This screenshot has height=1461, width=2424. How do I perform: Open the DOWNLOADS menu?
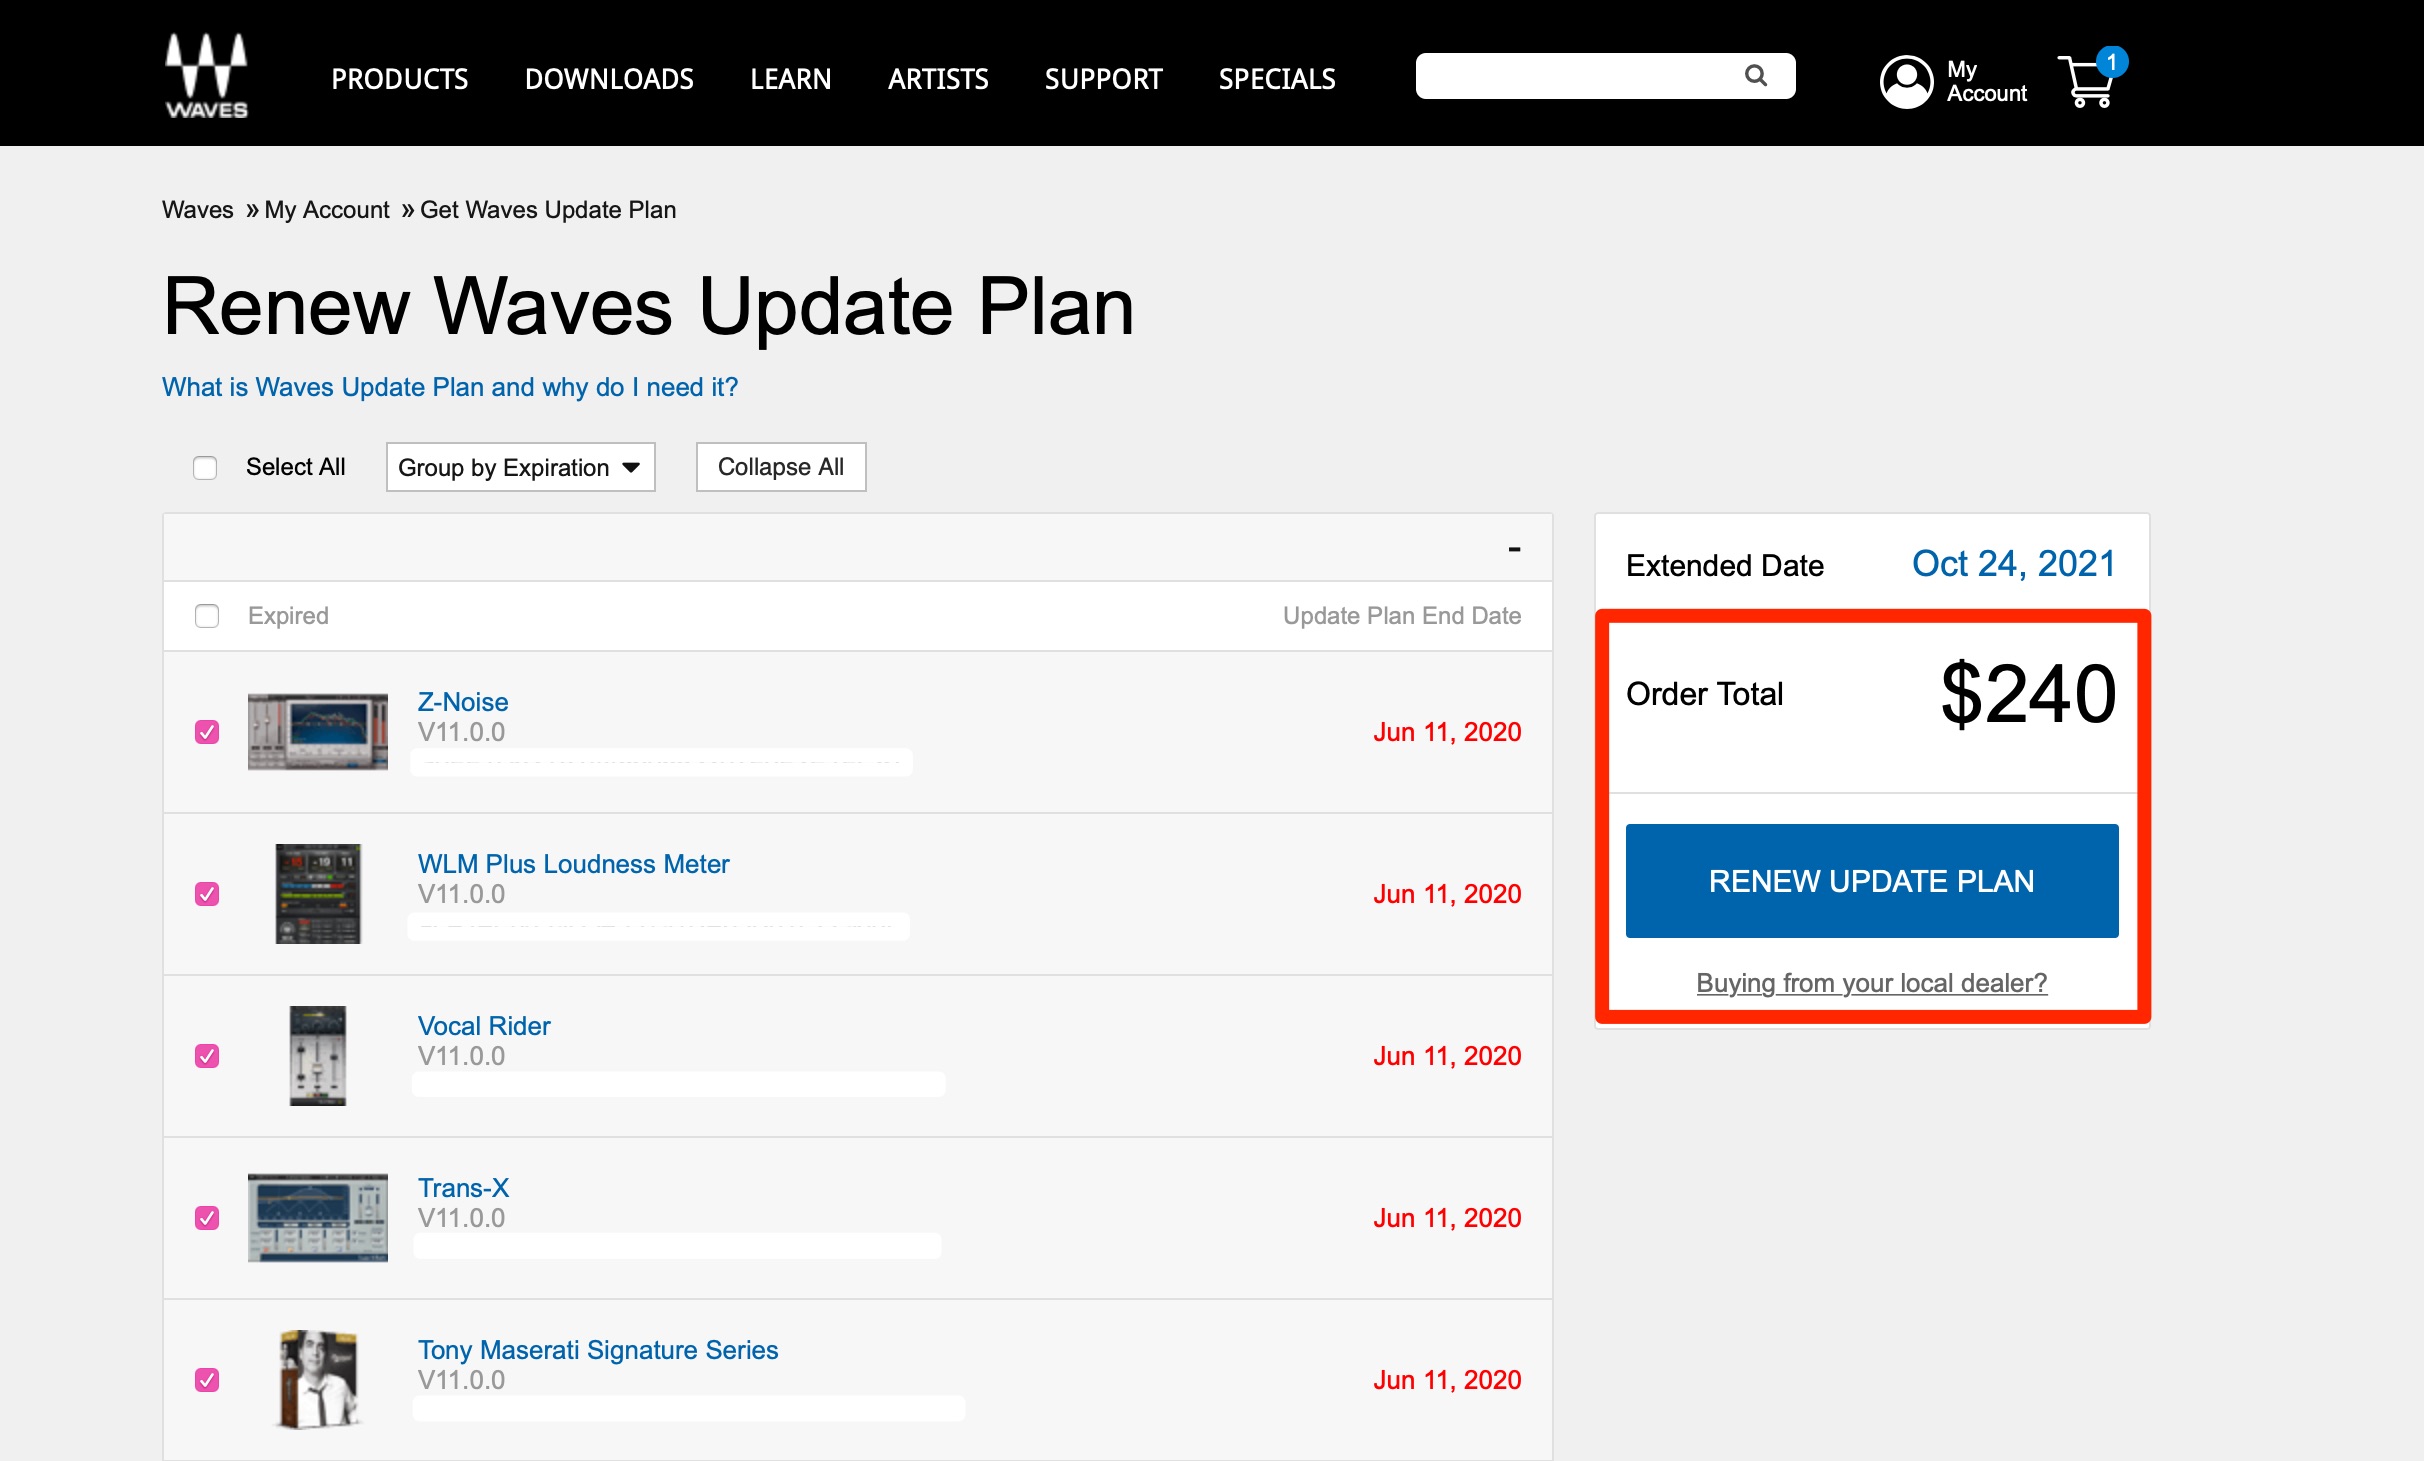pyautogui.click(x=609, y=79)
